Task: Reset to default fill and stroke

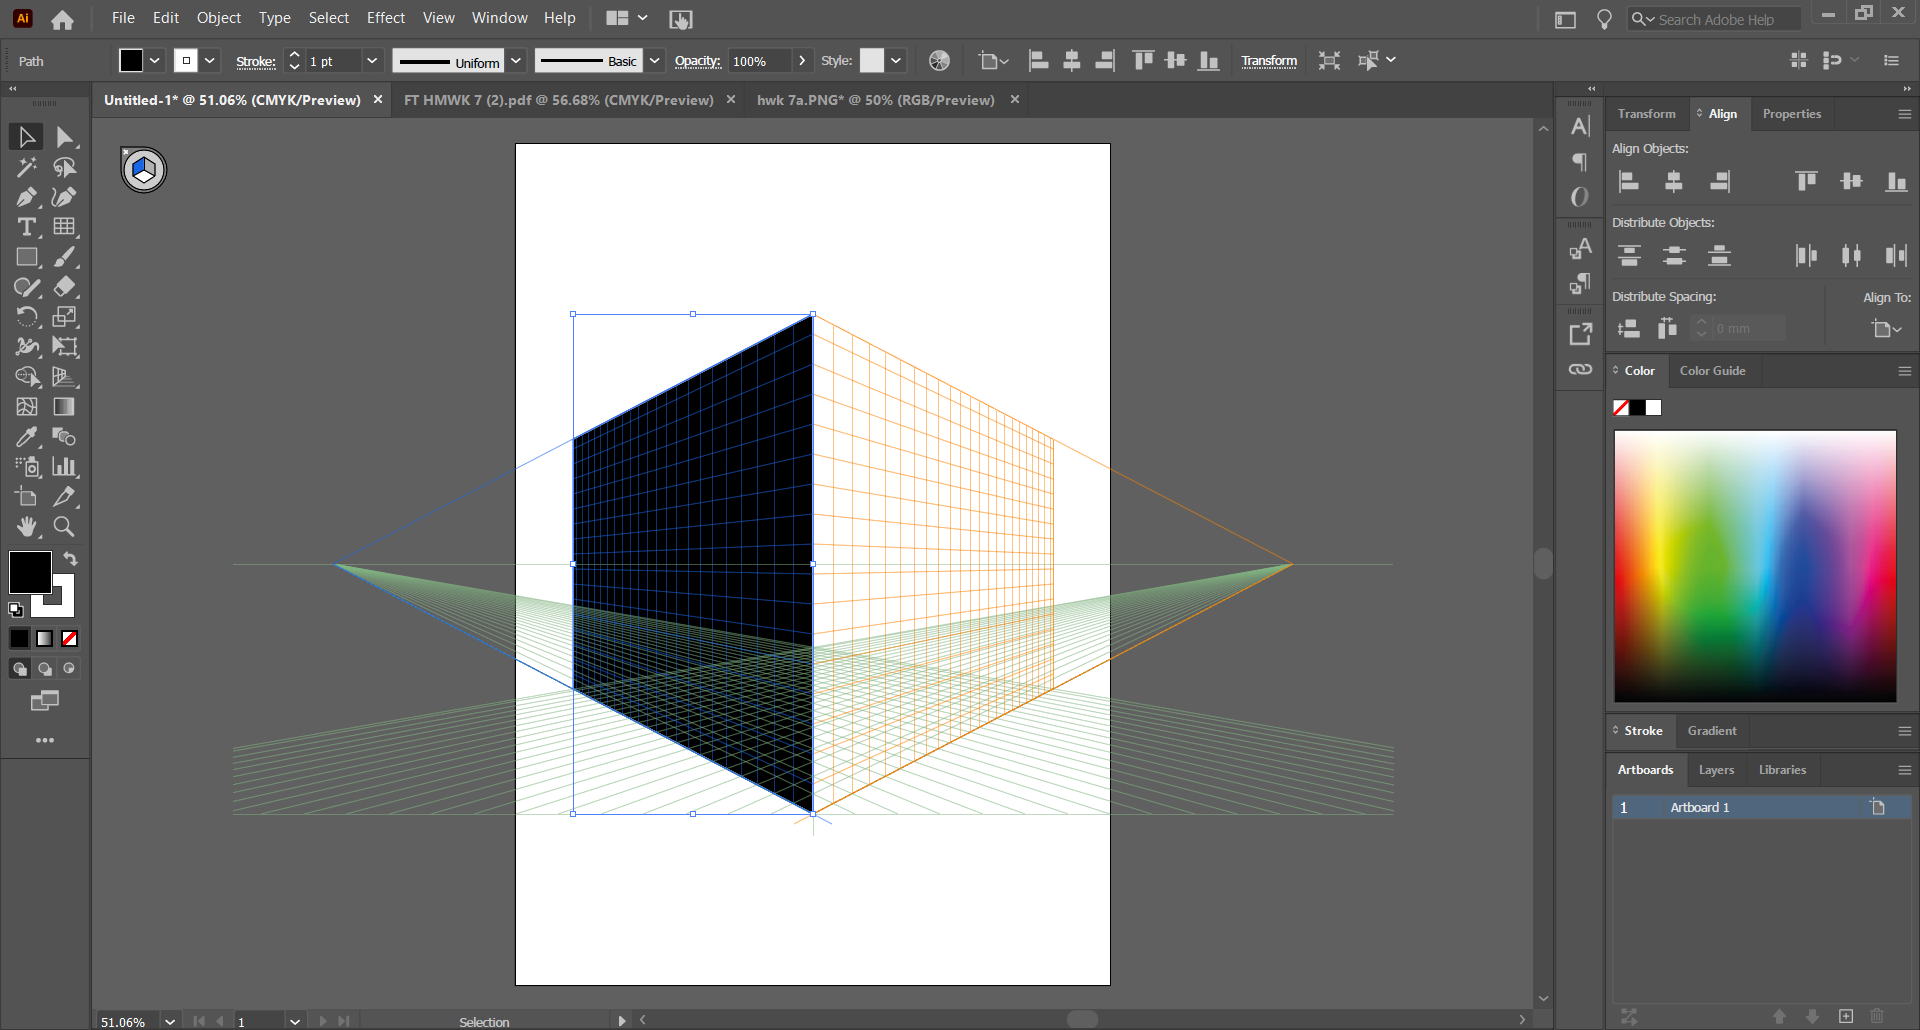Action: [15, 610]
